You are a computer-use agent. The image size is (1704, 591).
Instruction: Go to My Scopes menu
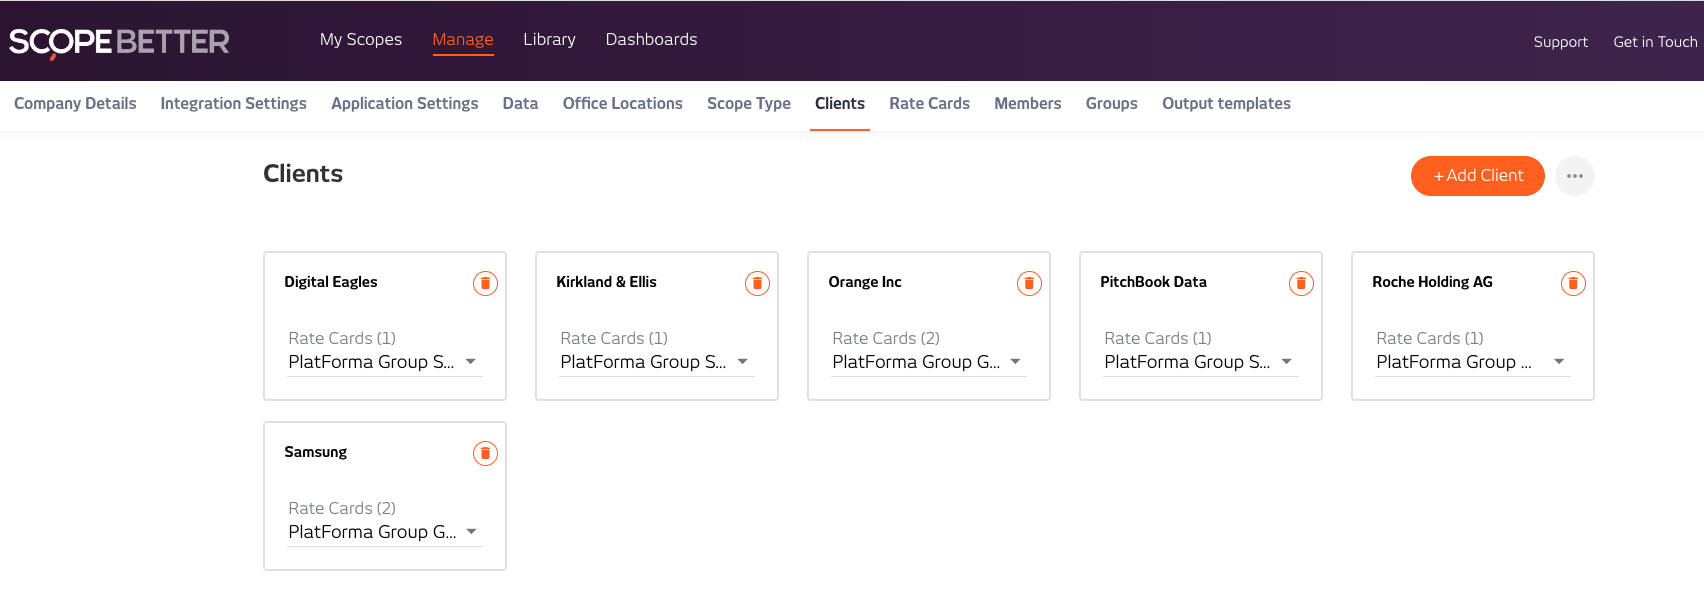tap(361, 39)
